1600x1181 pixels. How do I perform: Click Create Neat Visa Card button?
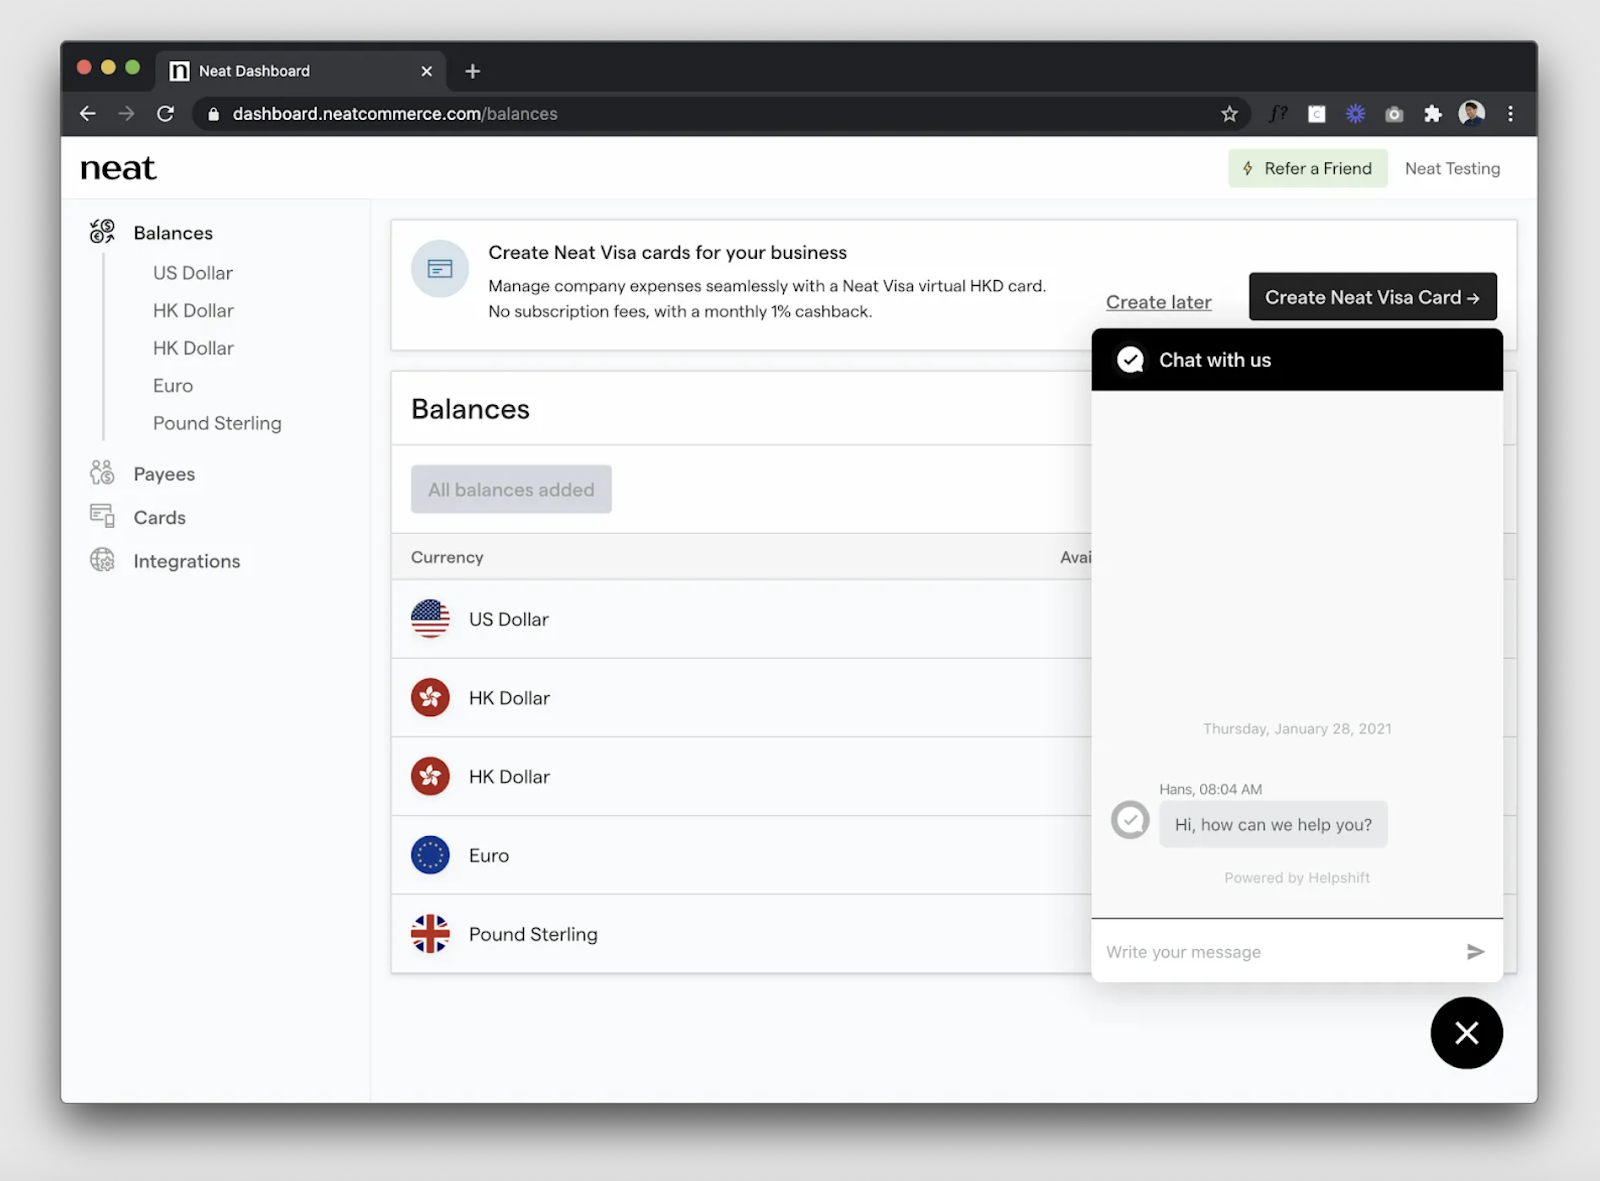1372,297
